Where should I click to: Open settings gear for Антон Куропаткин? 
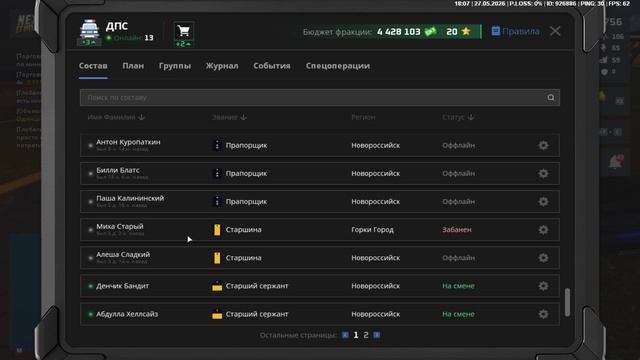coord(543,145)
